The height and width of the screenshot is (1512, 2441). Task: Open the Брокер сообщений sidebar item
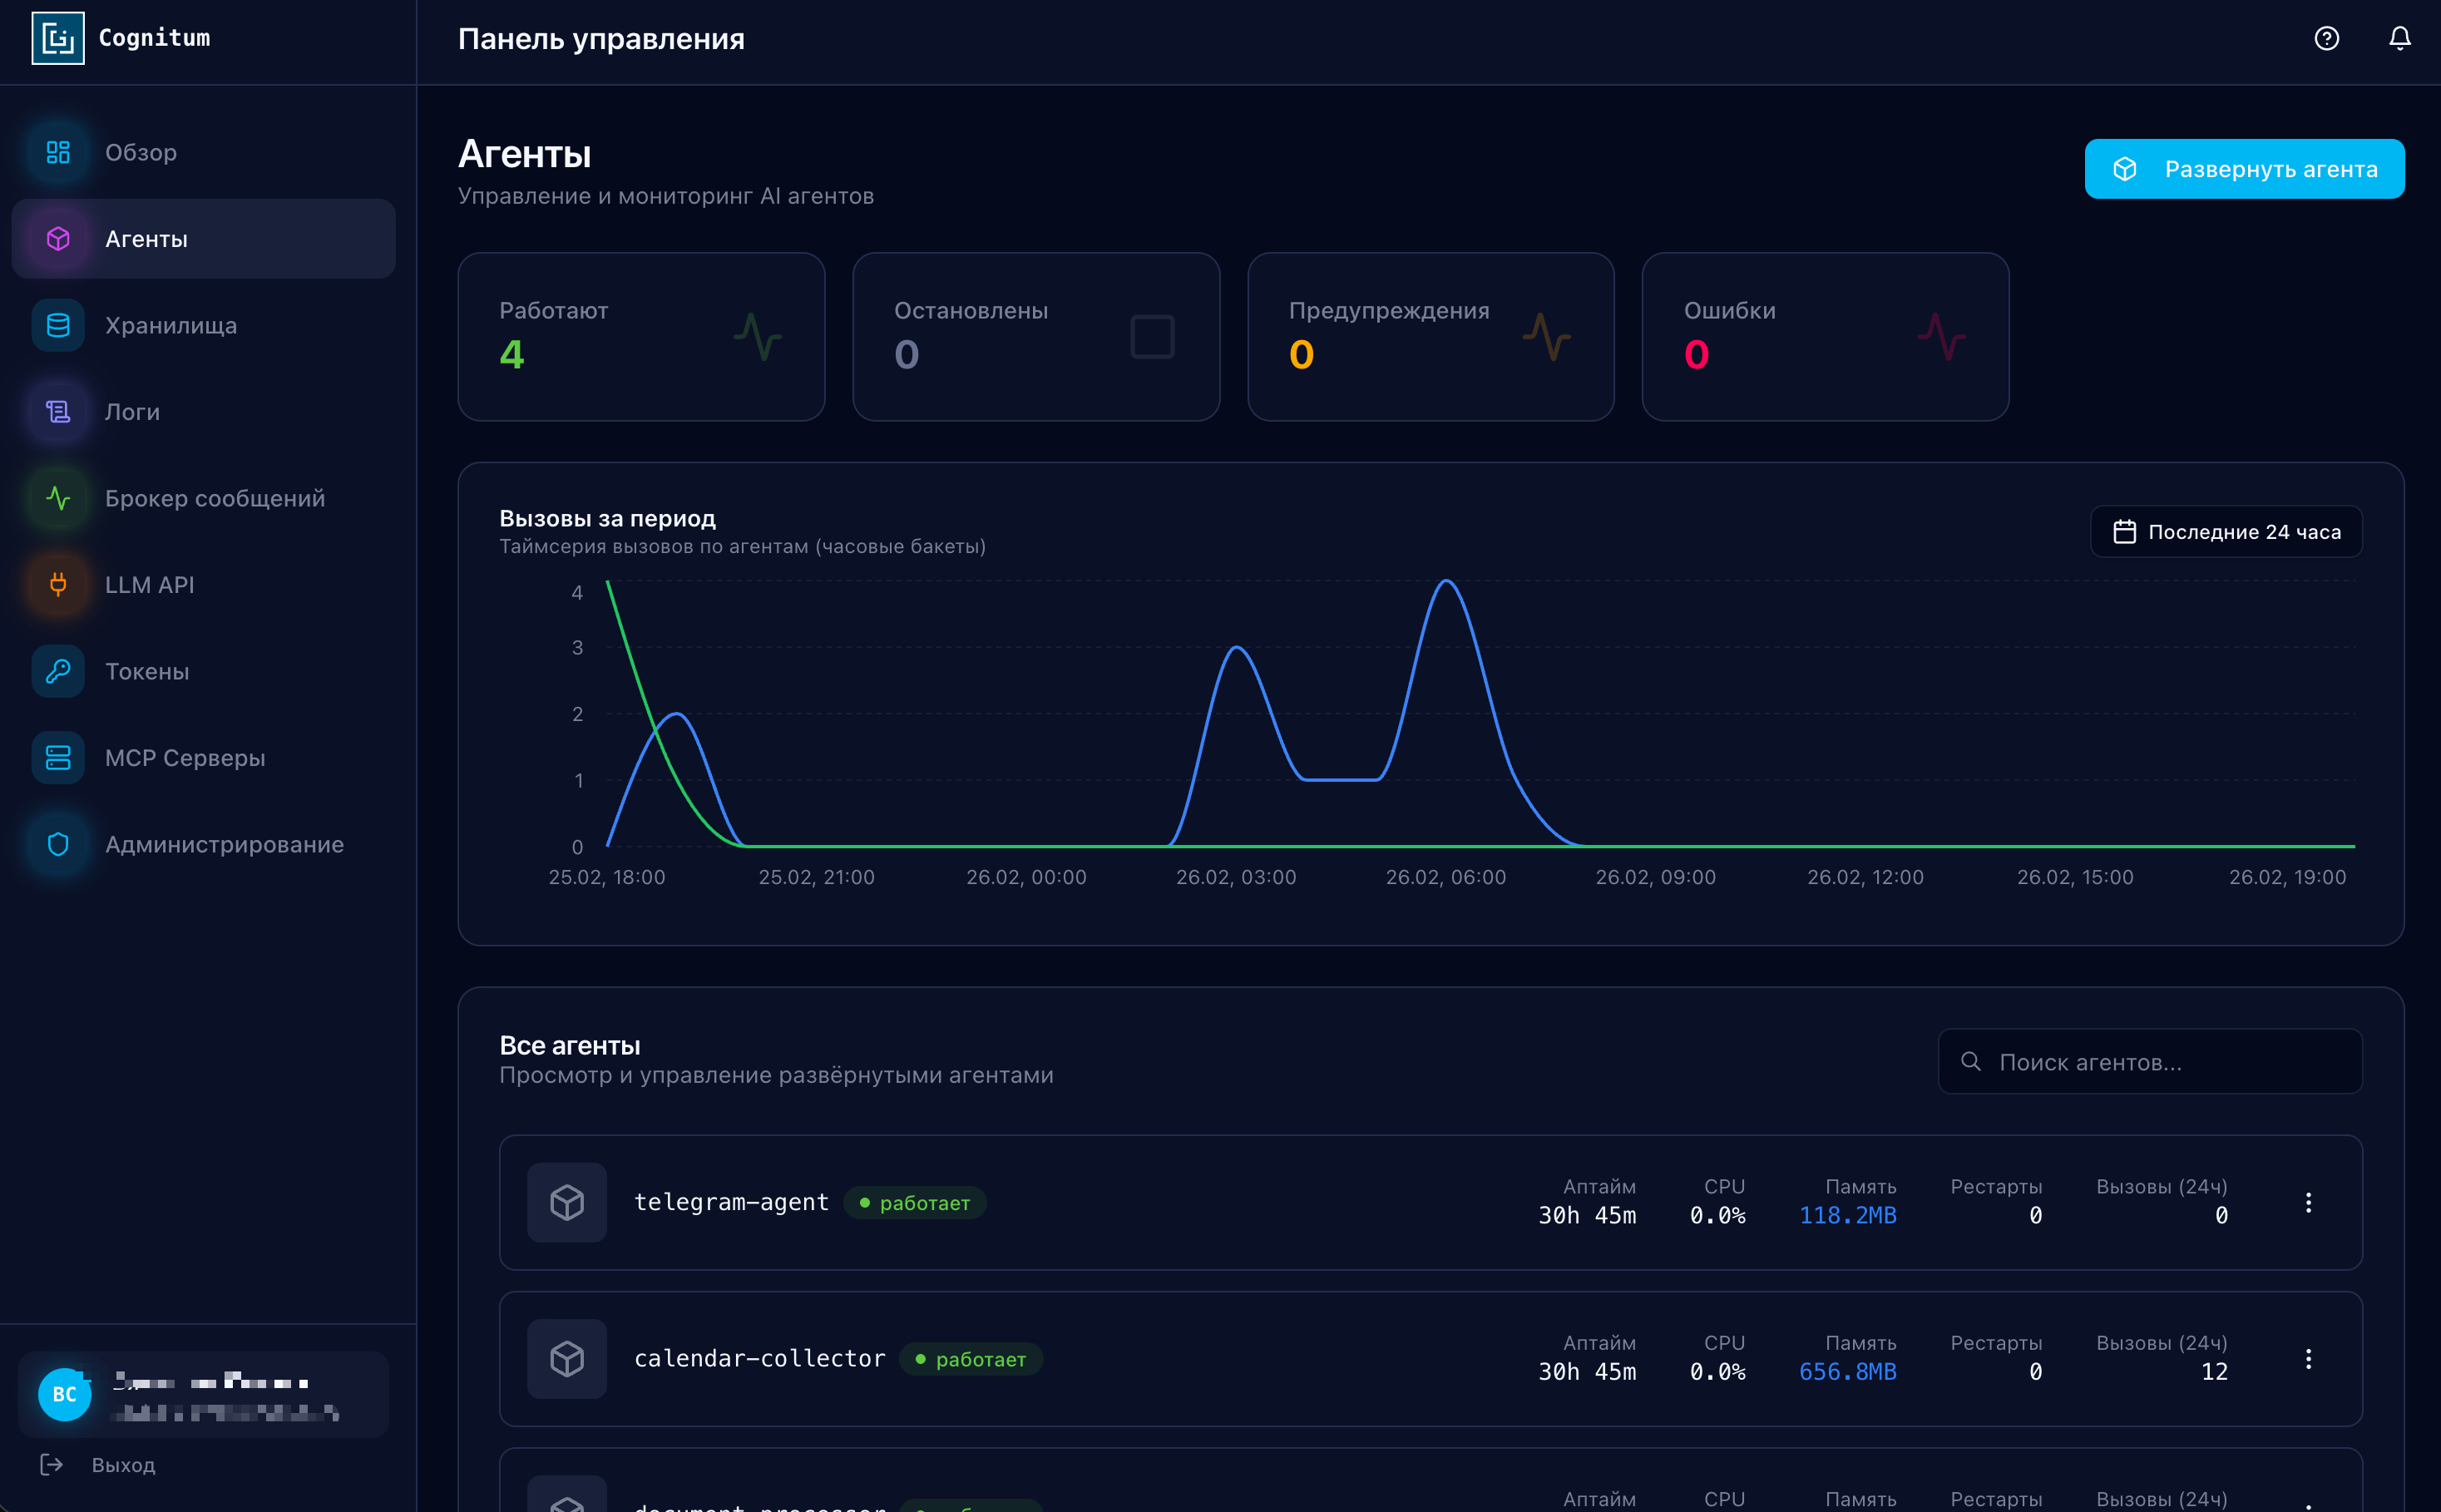[x=214, y=498]
